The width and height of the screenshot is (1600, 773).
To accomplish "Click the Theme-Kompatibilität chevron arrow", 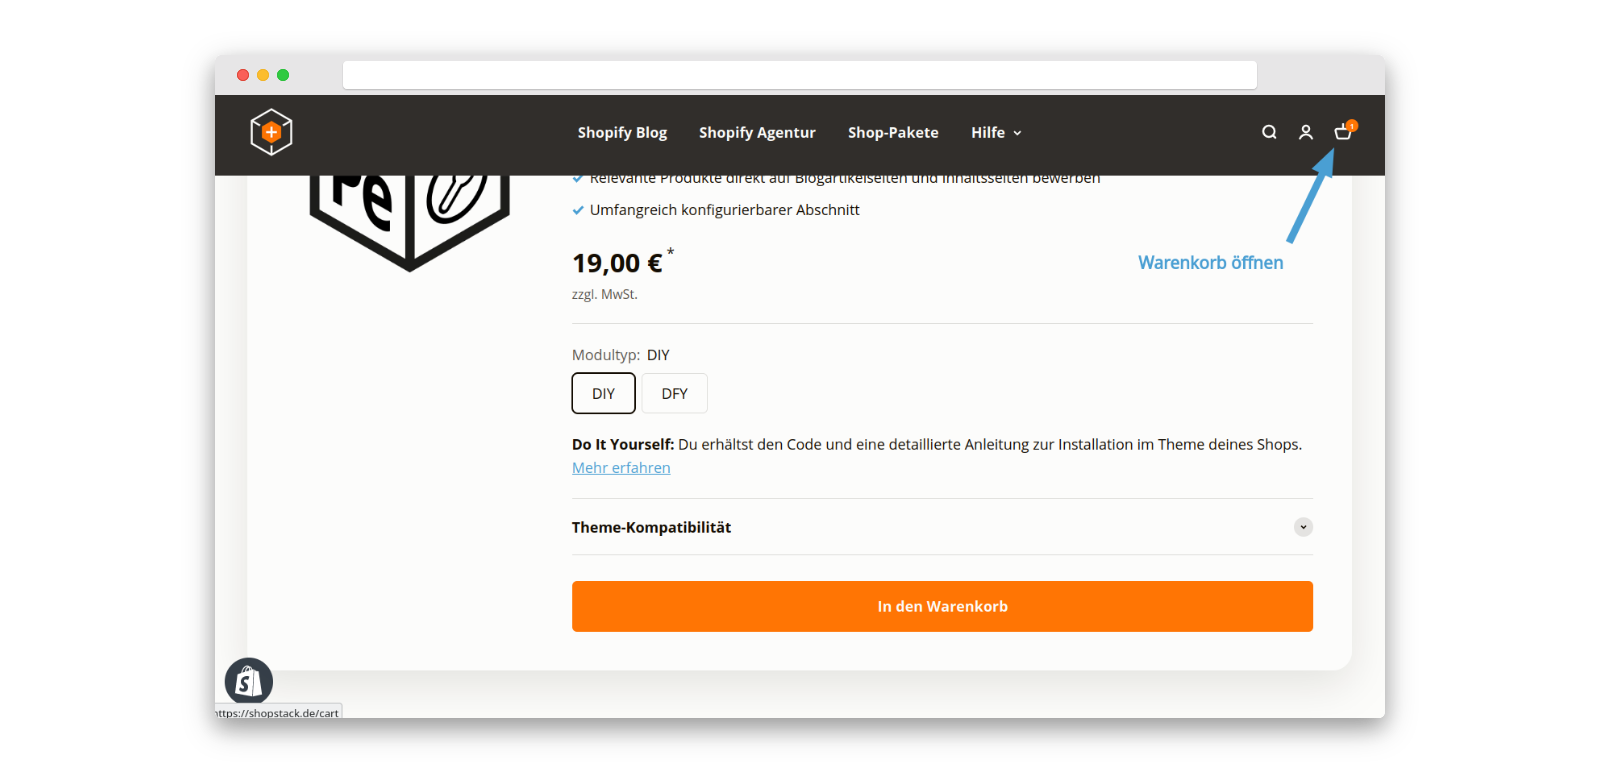I will tap(1303, 527).
